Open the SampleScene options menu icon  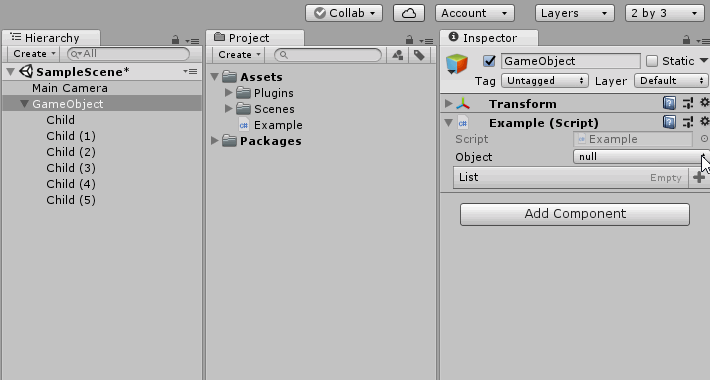[x=190, y=72]
